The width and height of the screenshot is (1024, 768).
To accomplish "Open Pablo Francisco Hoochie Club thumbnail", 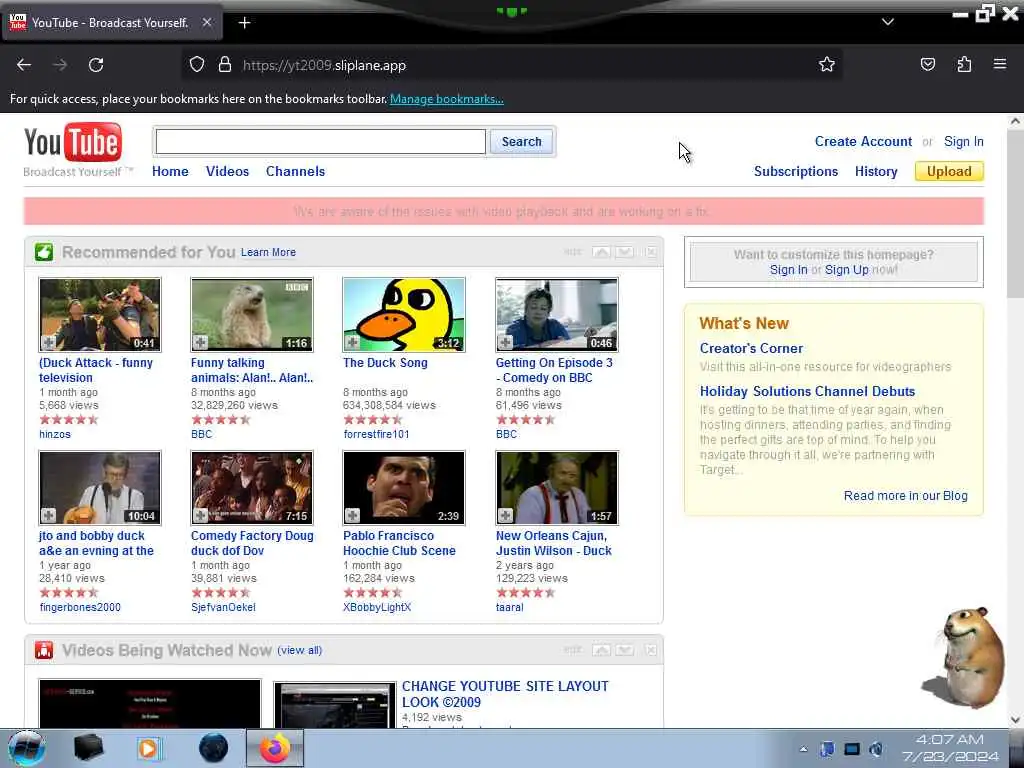I will pos(404,488).
